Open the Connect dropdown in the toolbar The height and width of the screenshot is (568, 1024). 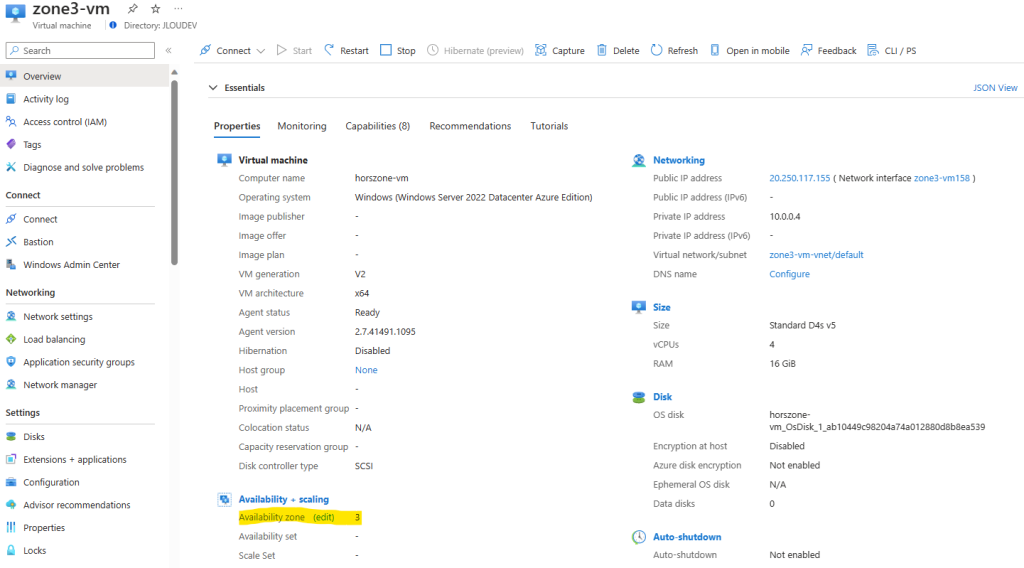click(232, 50)
